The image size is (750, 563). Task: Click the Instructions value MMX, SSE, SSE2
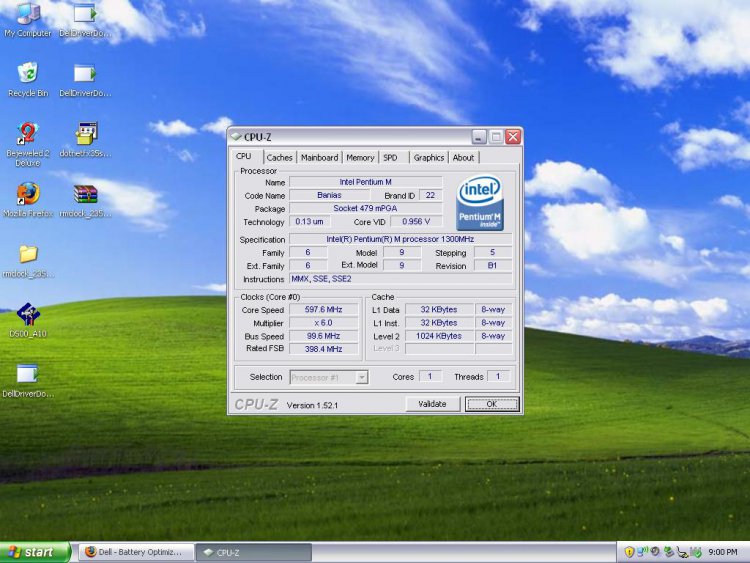click(400, 278)
